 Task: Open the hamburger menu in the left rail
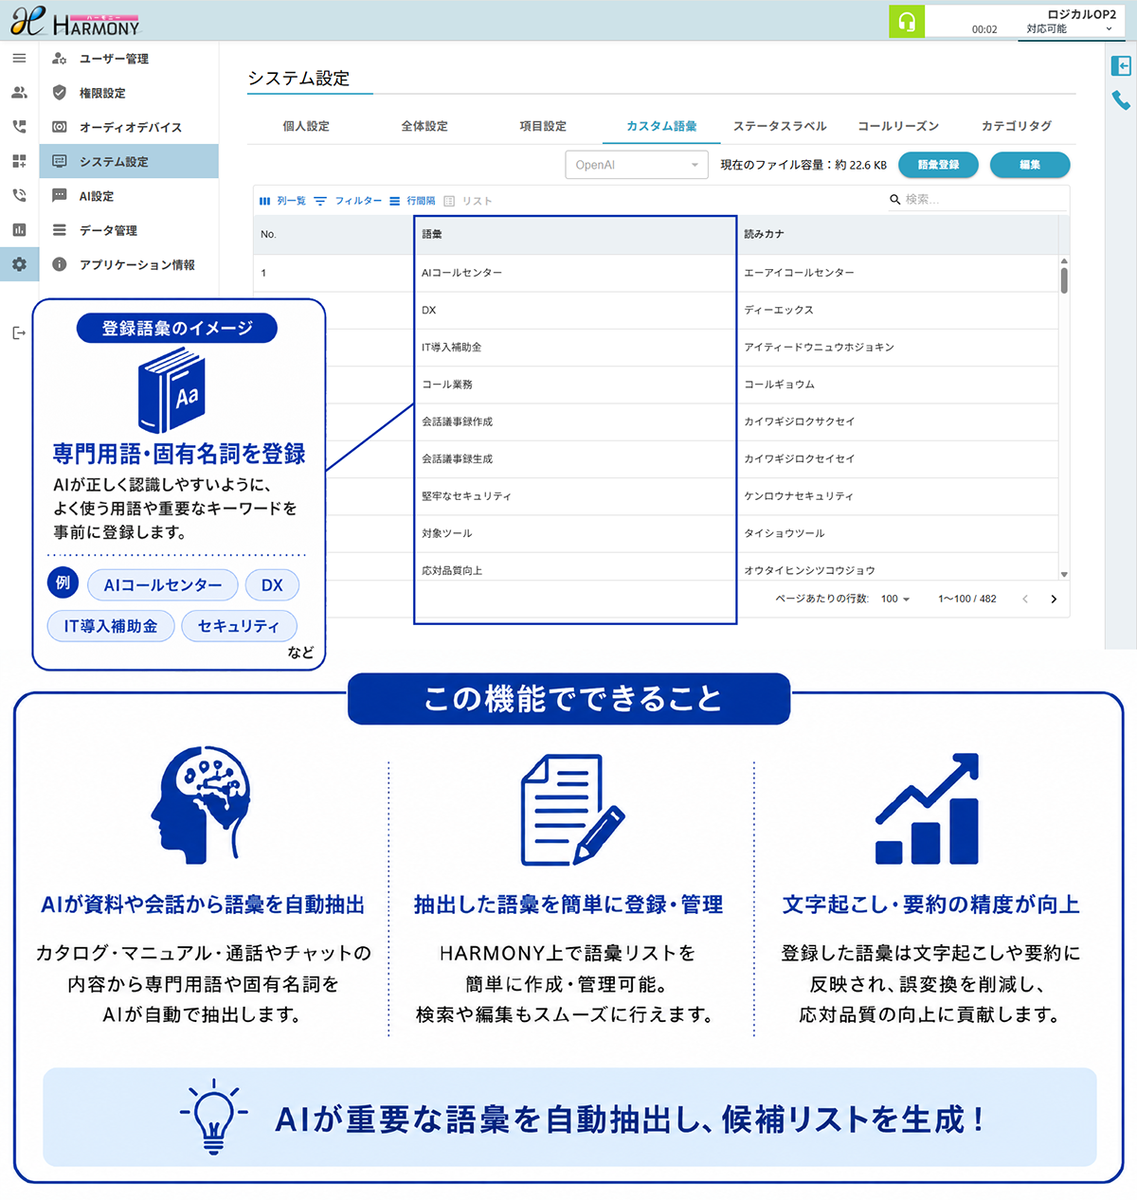pos(19,58)
